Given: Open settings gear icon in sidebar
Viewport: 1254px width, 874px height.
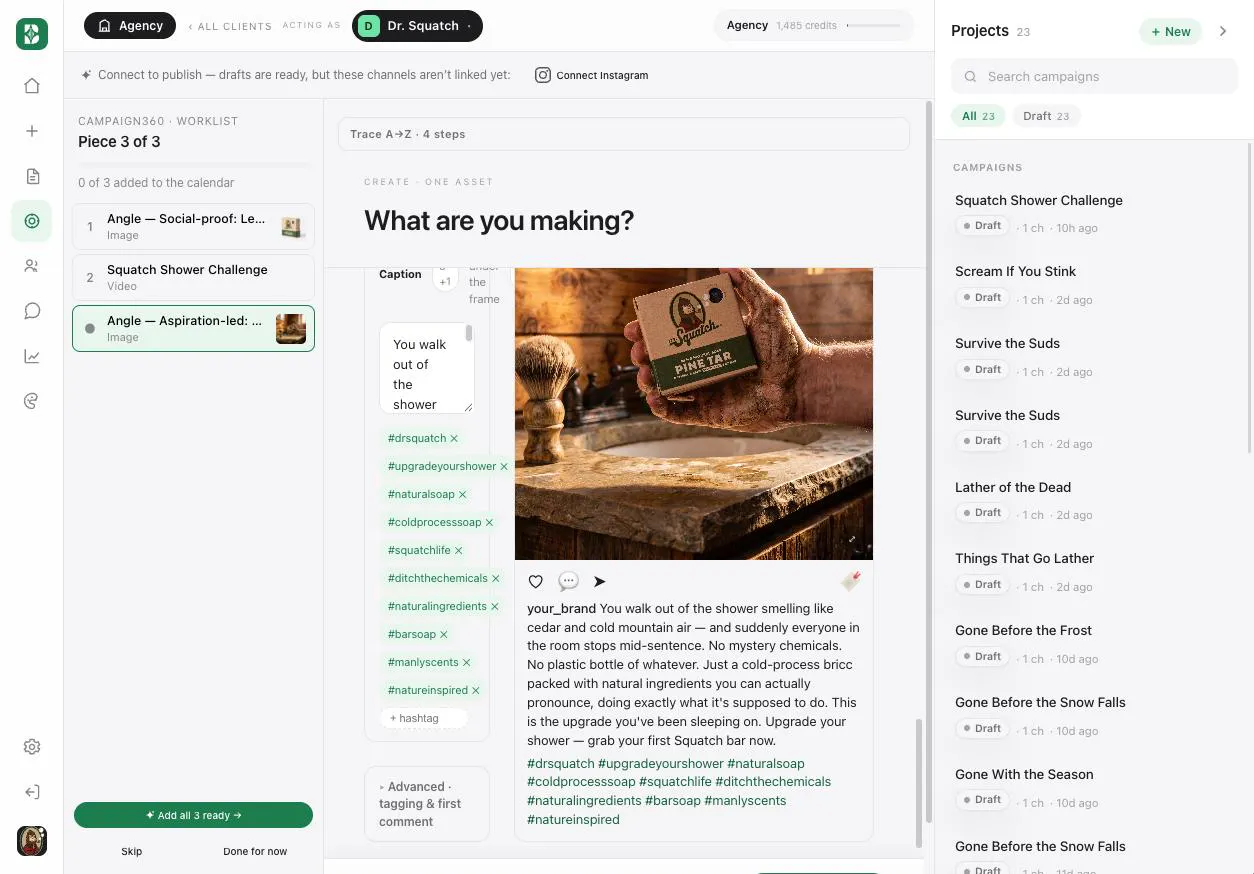Looking at the screenshot, I should point(32,747).
